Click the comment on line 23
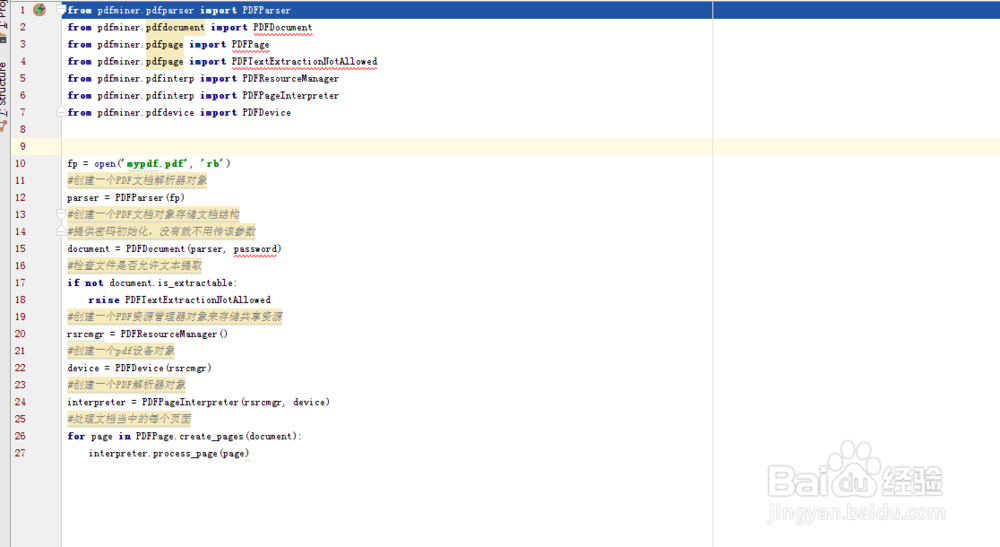 pyautogui.click(x=126, y=385)
